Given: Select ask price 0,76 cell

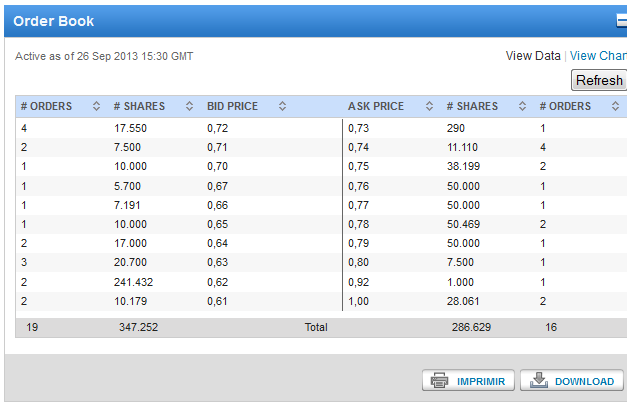Looking at the screenshot, I should tap(358, 186).
